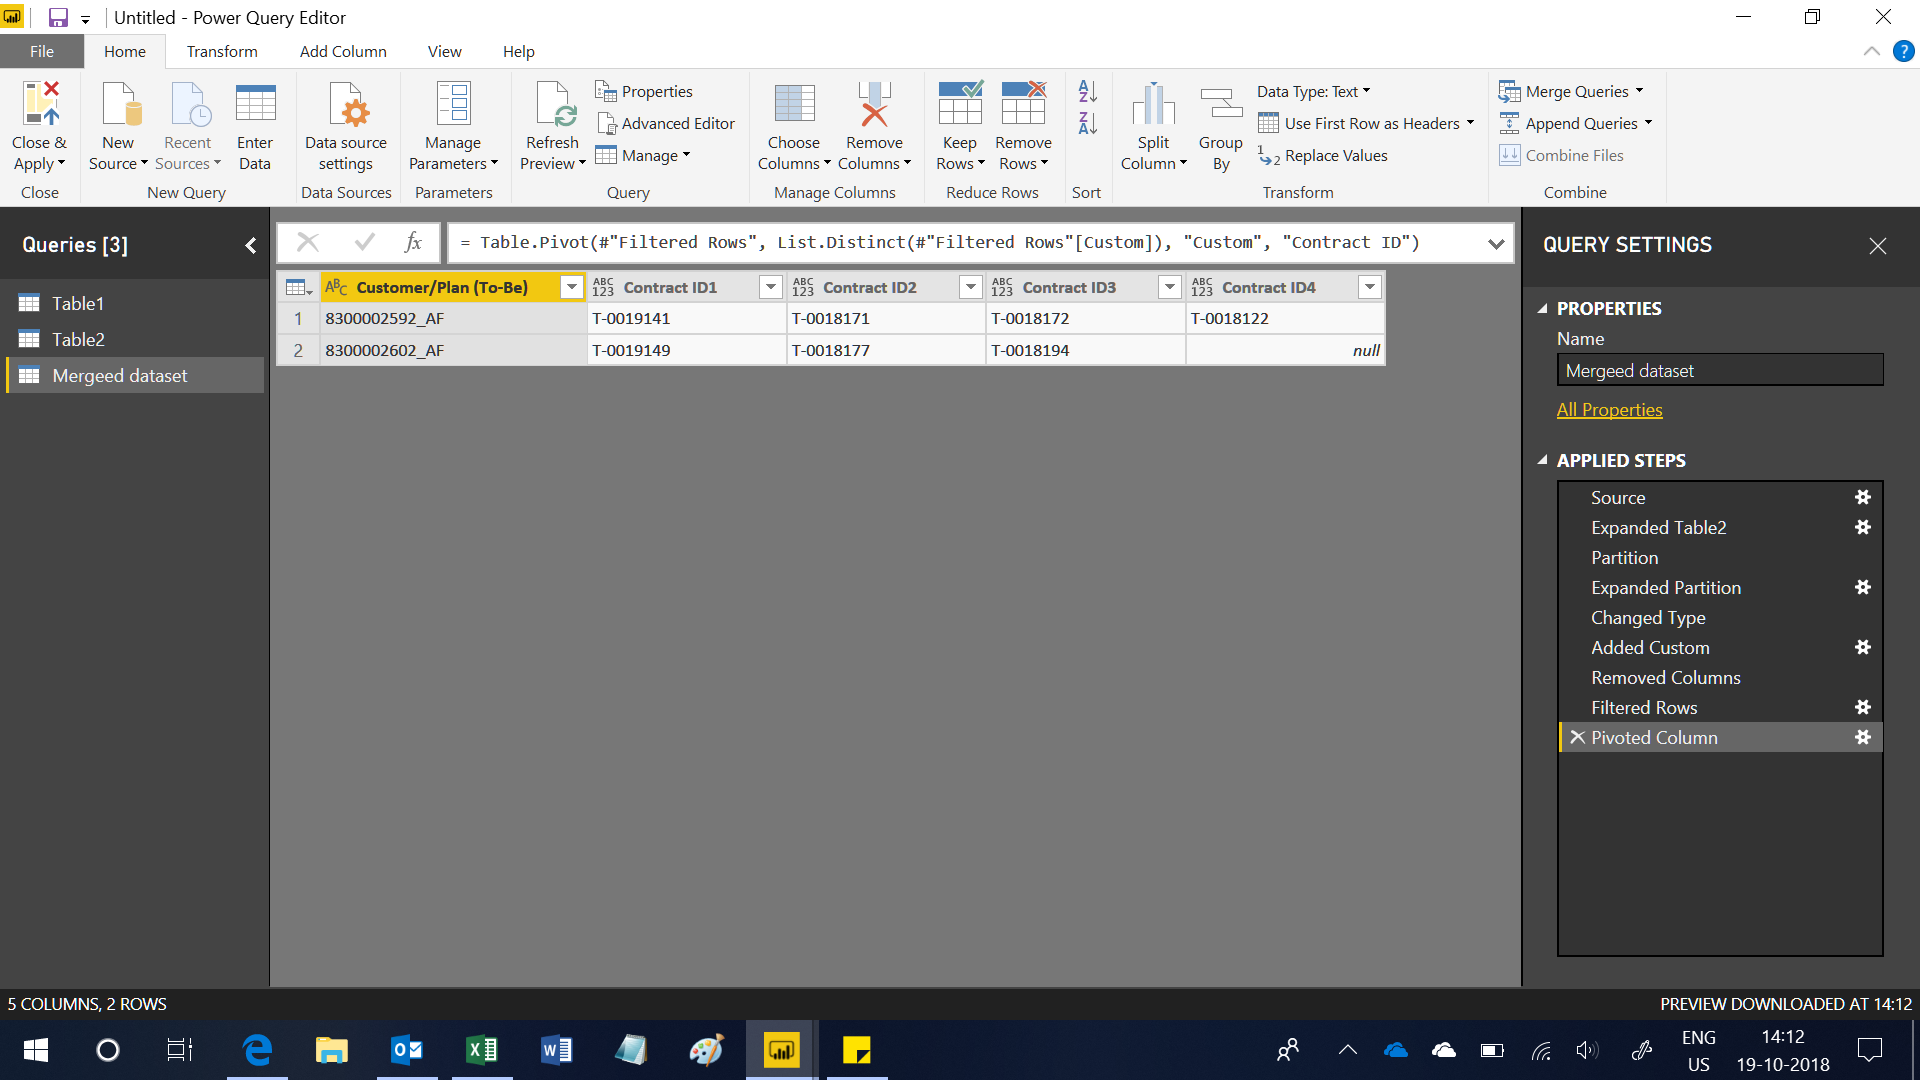Click the Group By icon
Image resolution: width=1920 pixels, height=1080 pixels.
pos(1221,104)
